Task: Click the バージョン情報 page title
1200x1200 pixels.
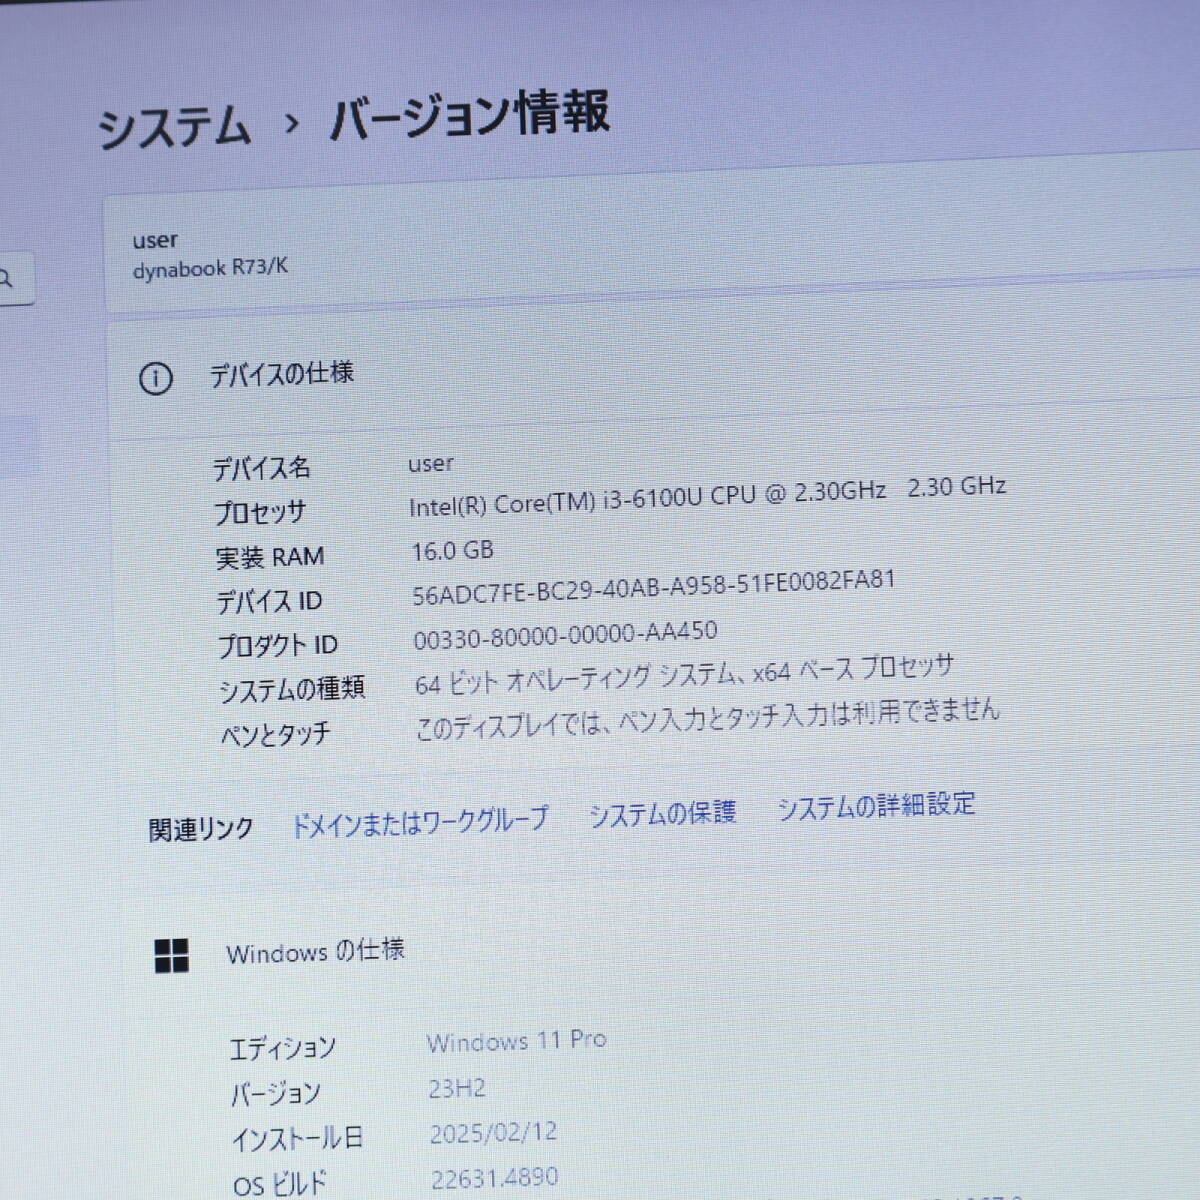Action: 469,116
